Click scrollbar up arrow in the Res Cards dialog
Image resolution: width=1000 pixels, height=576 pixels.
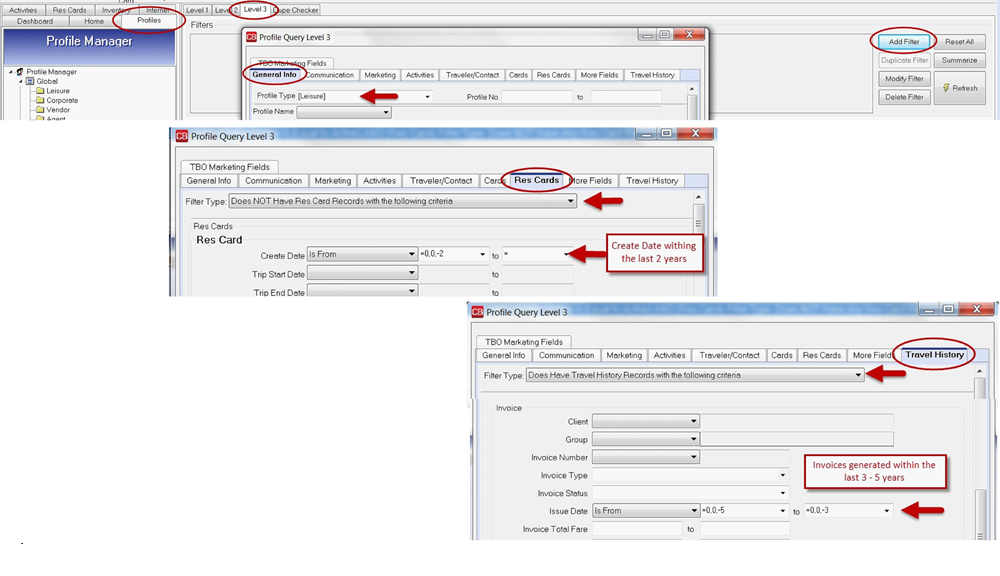(x=698, y=197)
